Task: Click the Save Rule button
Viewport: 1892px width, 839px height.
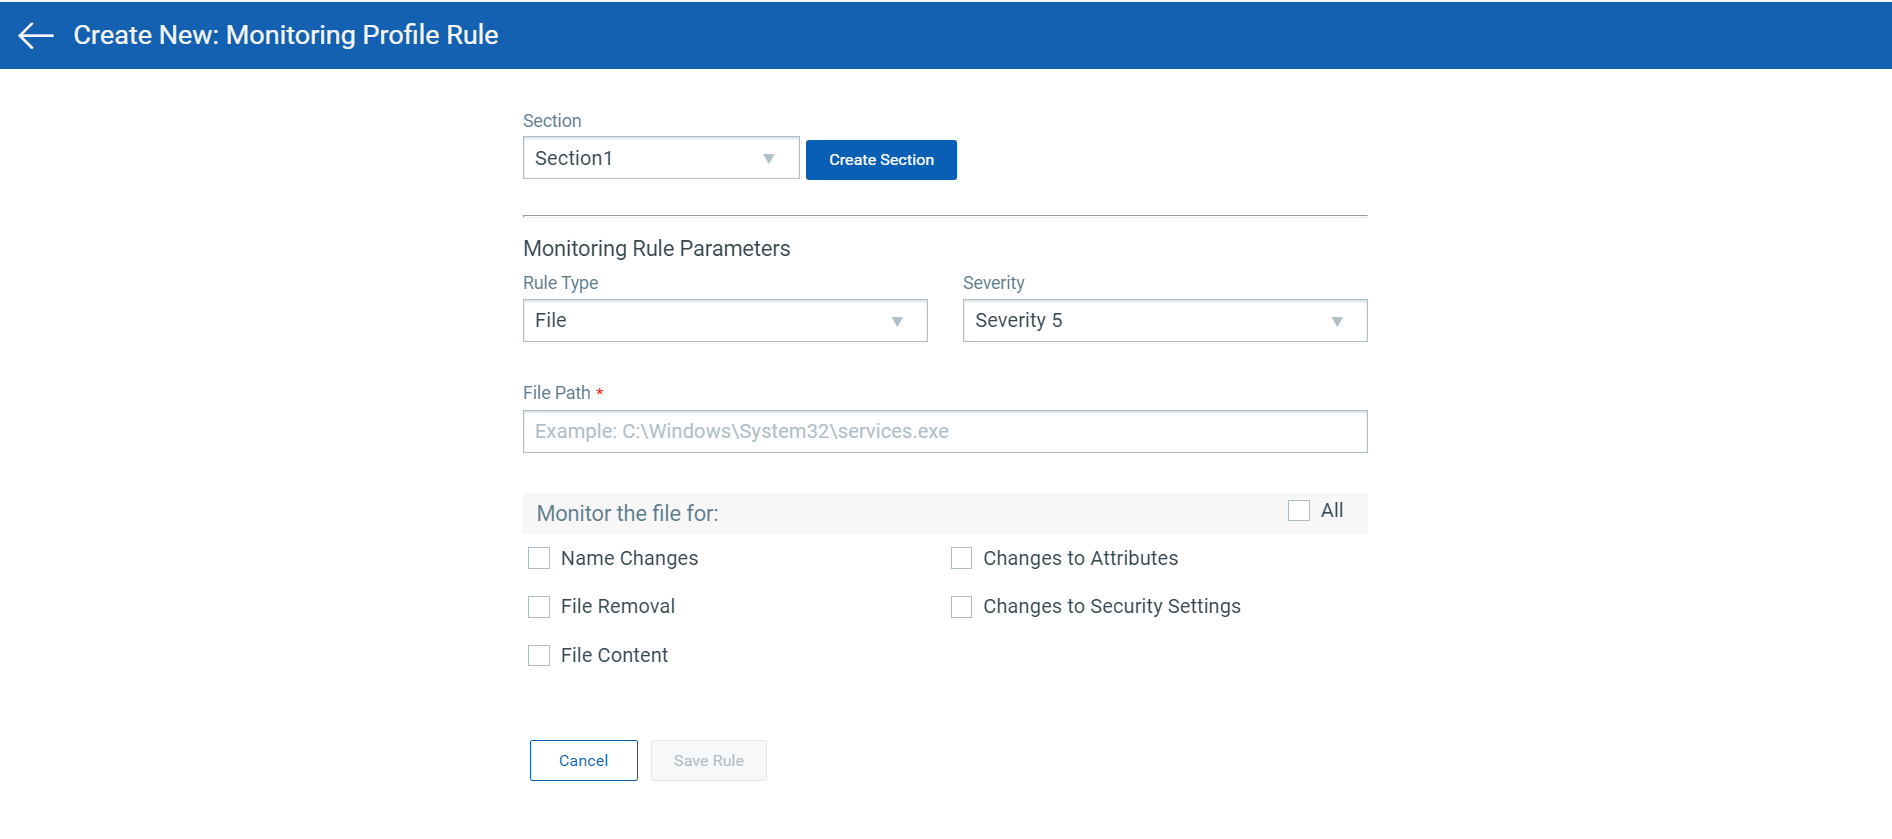Action: click(x=708, y=761)
